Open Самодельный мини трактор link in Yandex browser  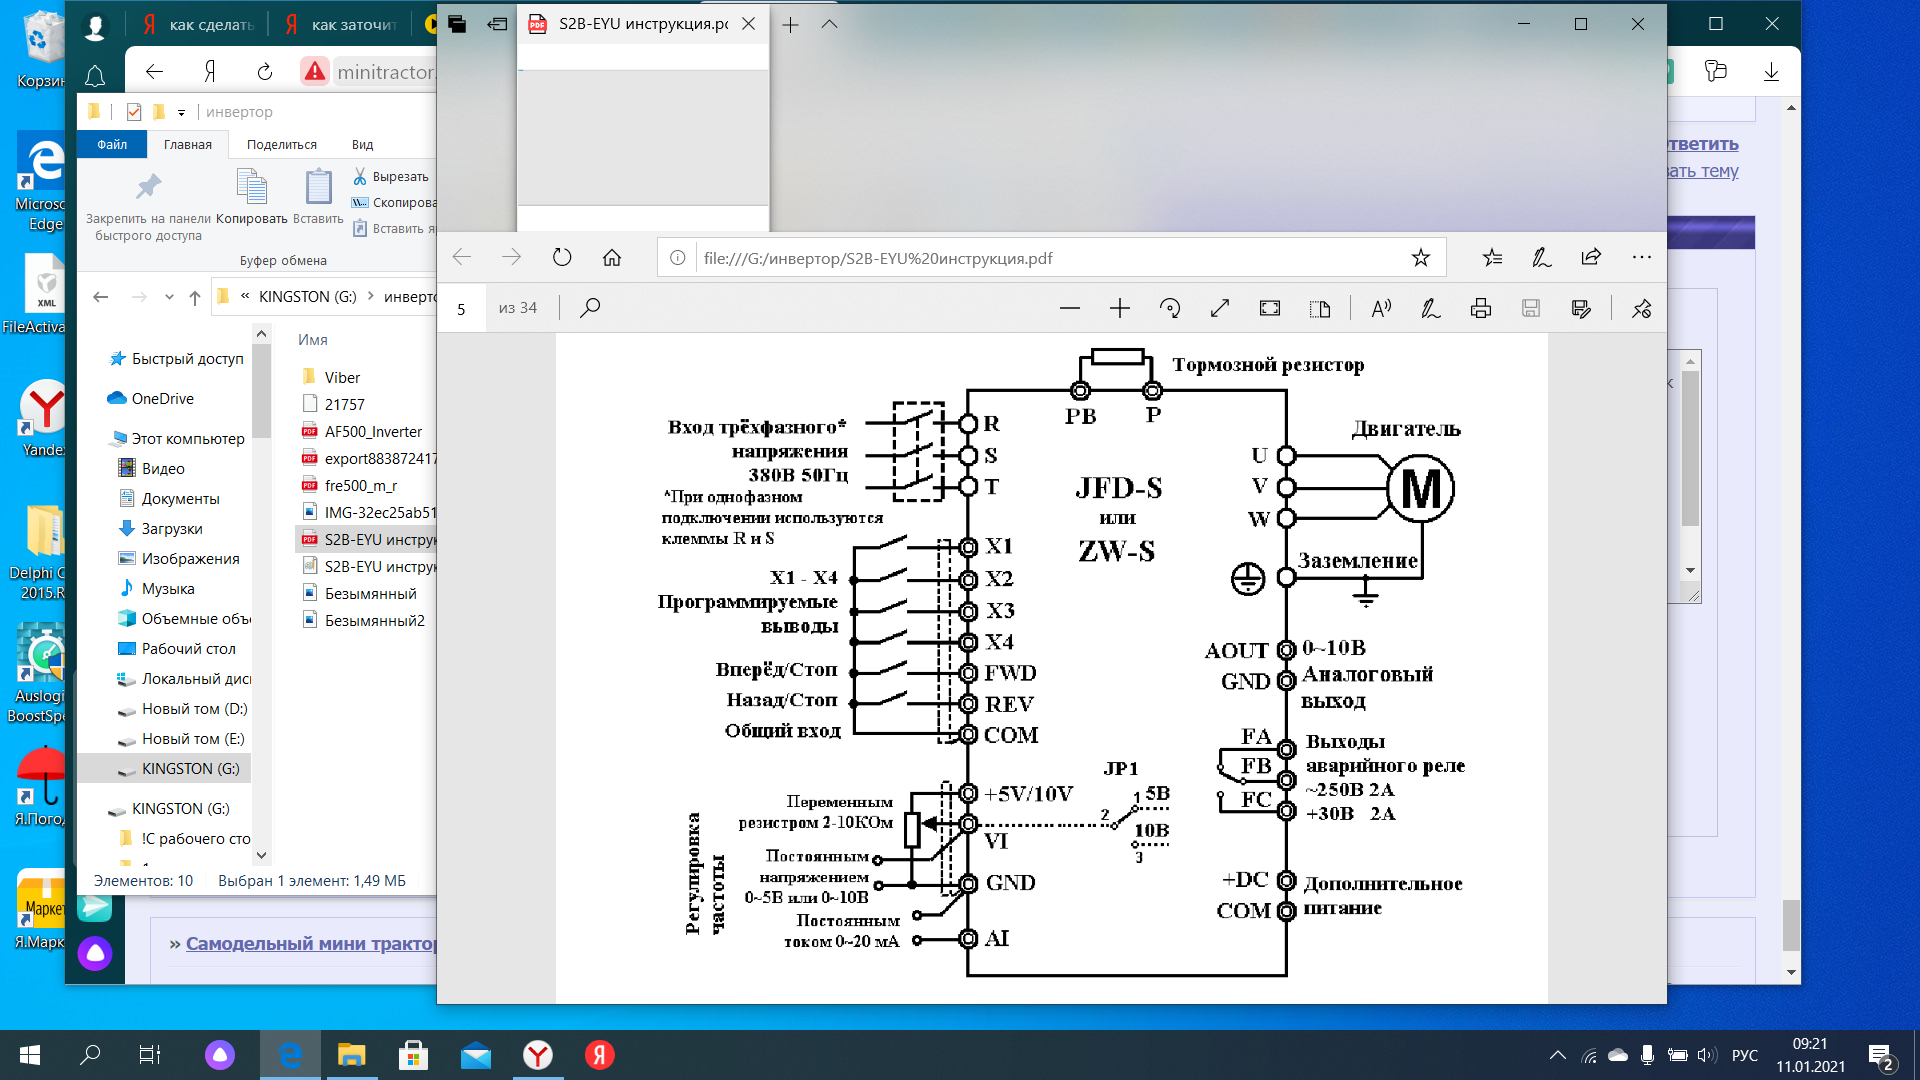click(x=310, y=943)
